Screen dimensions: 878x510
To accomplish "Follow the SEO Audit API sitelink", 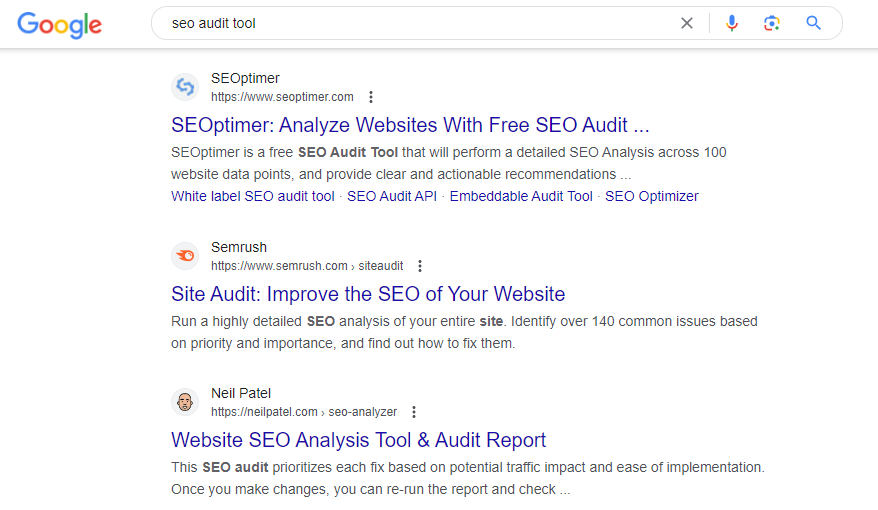I will click(392, 196).
